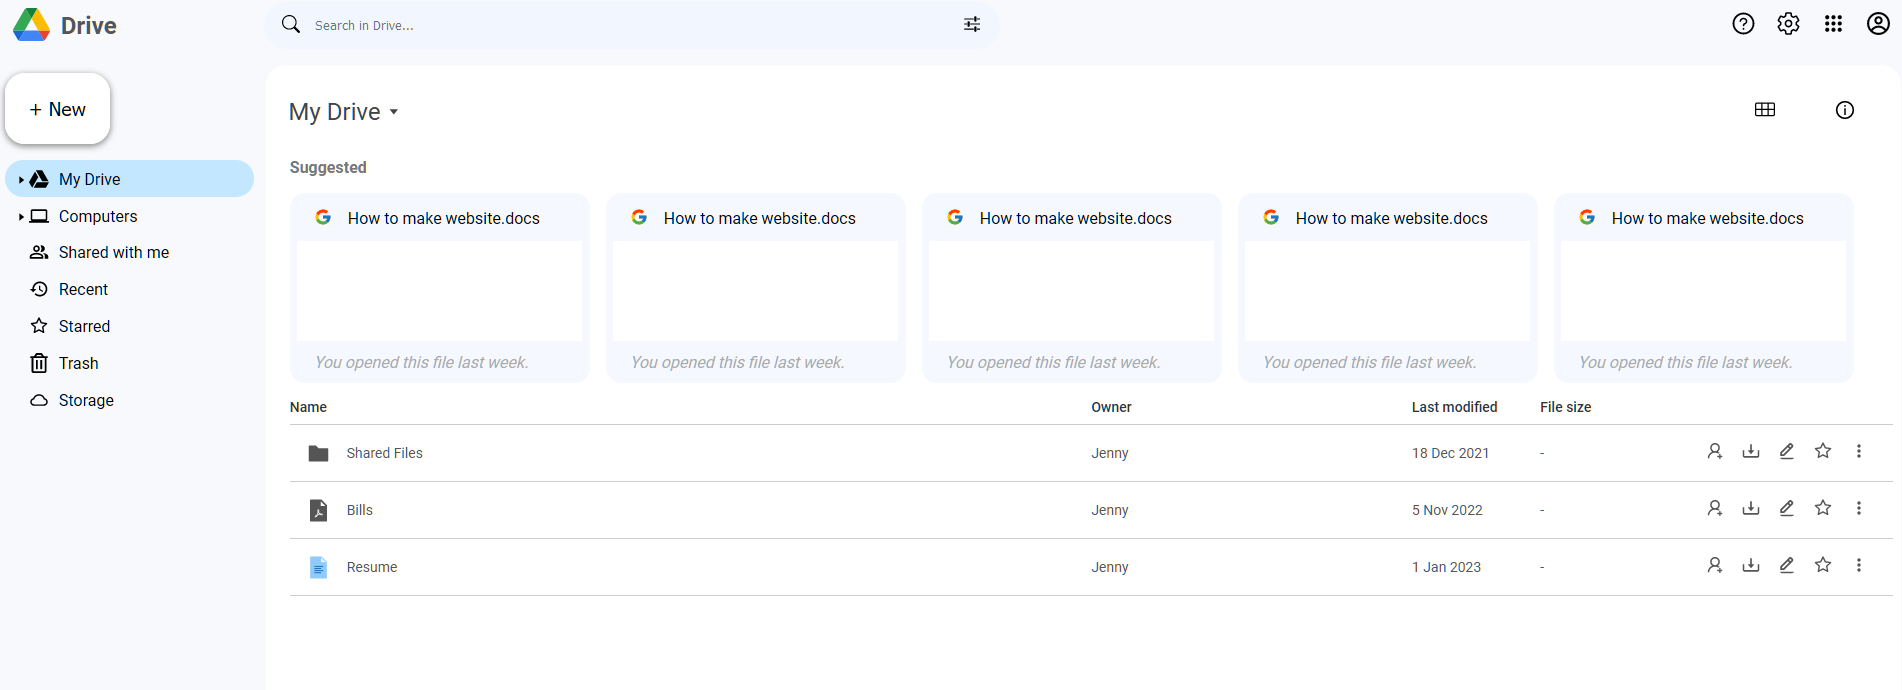Show the details info panel
Screen dimensions: 1902x690
tap(1844, 110)
